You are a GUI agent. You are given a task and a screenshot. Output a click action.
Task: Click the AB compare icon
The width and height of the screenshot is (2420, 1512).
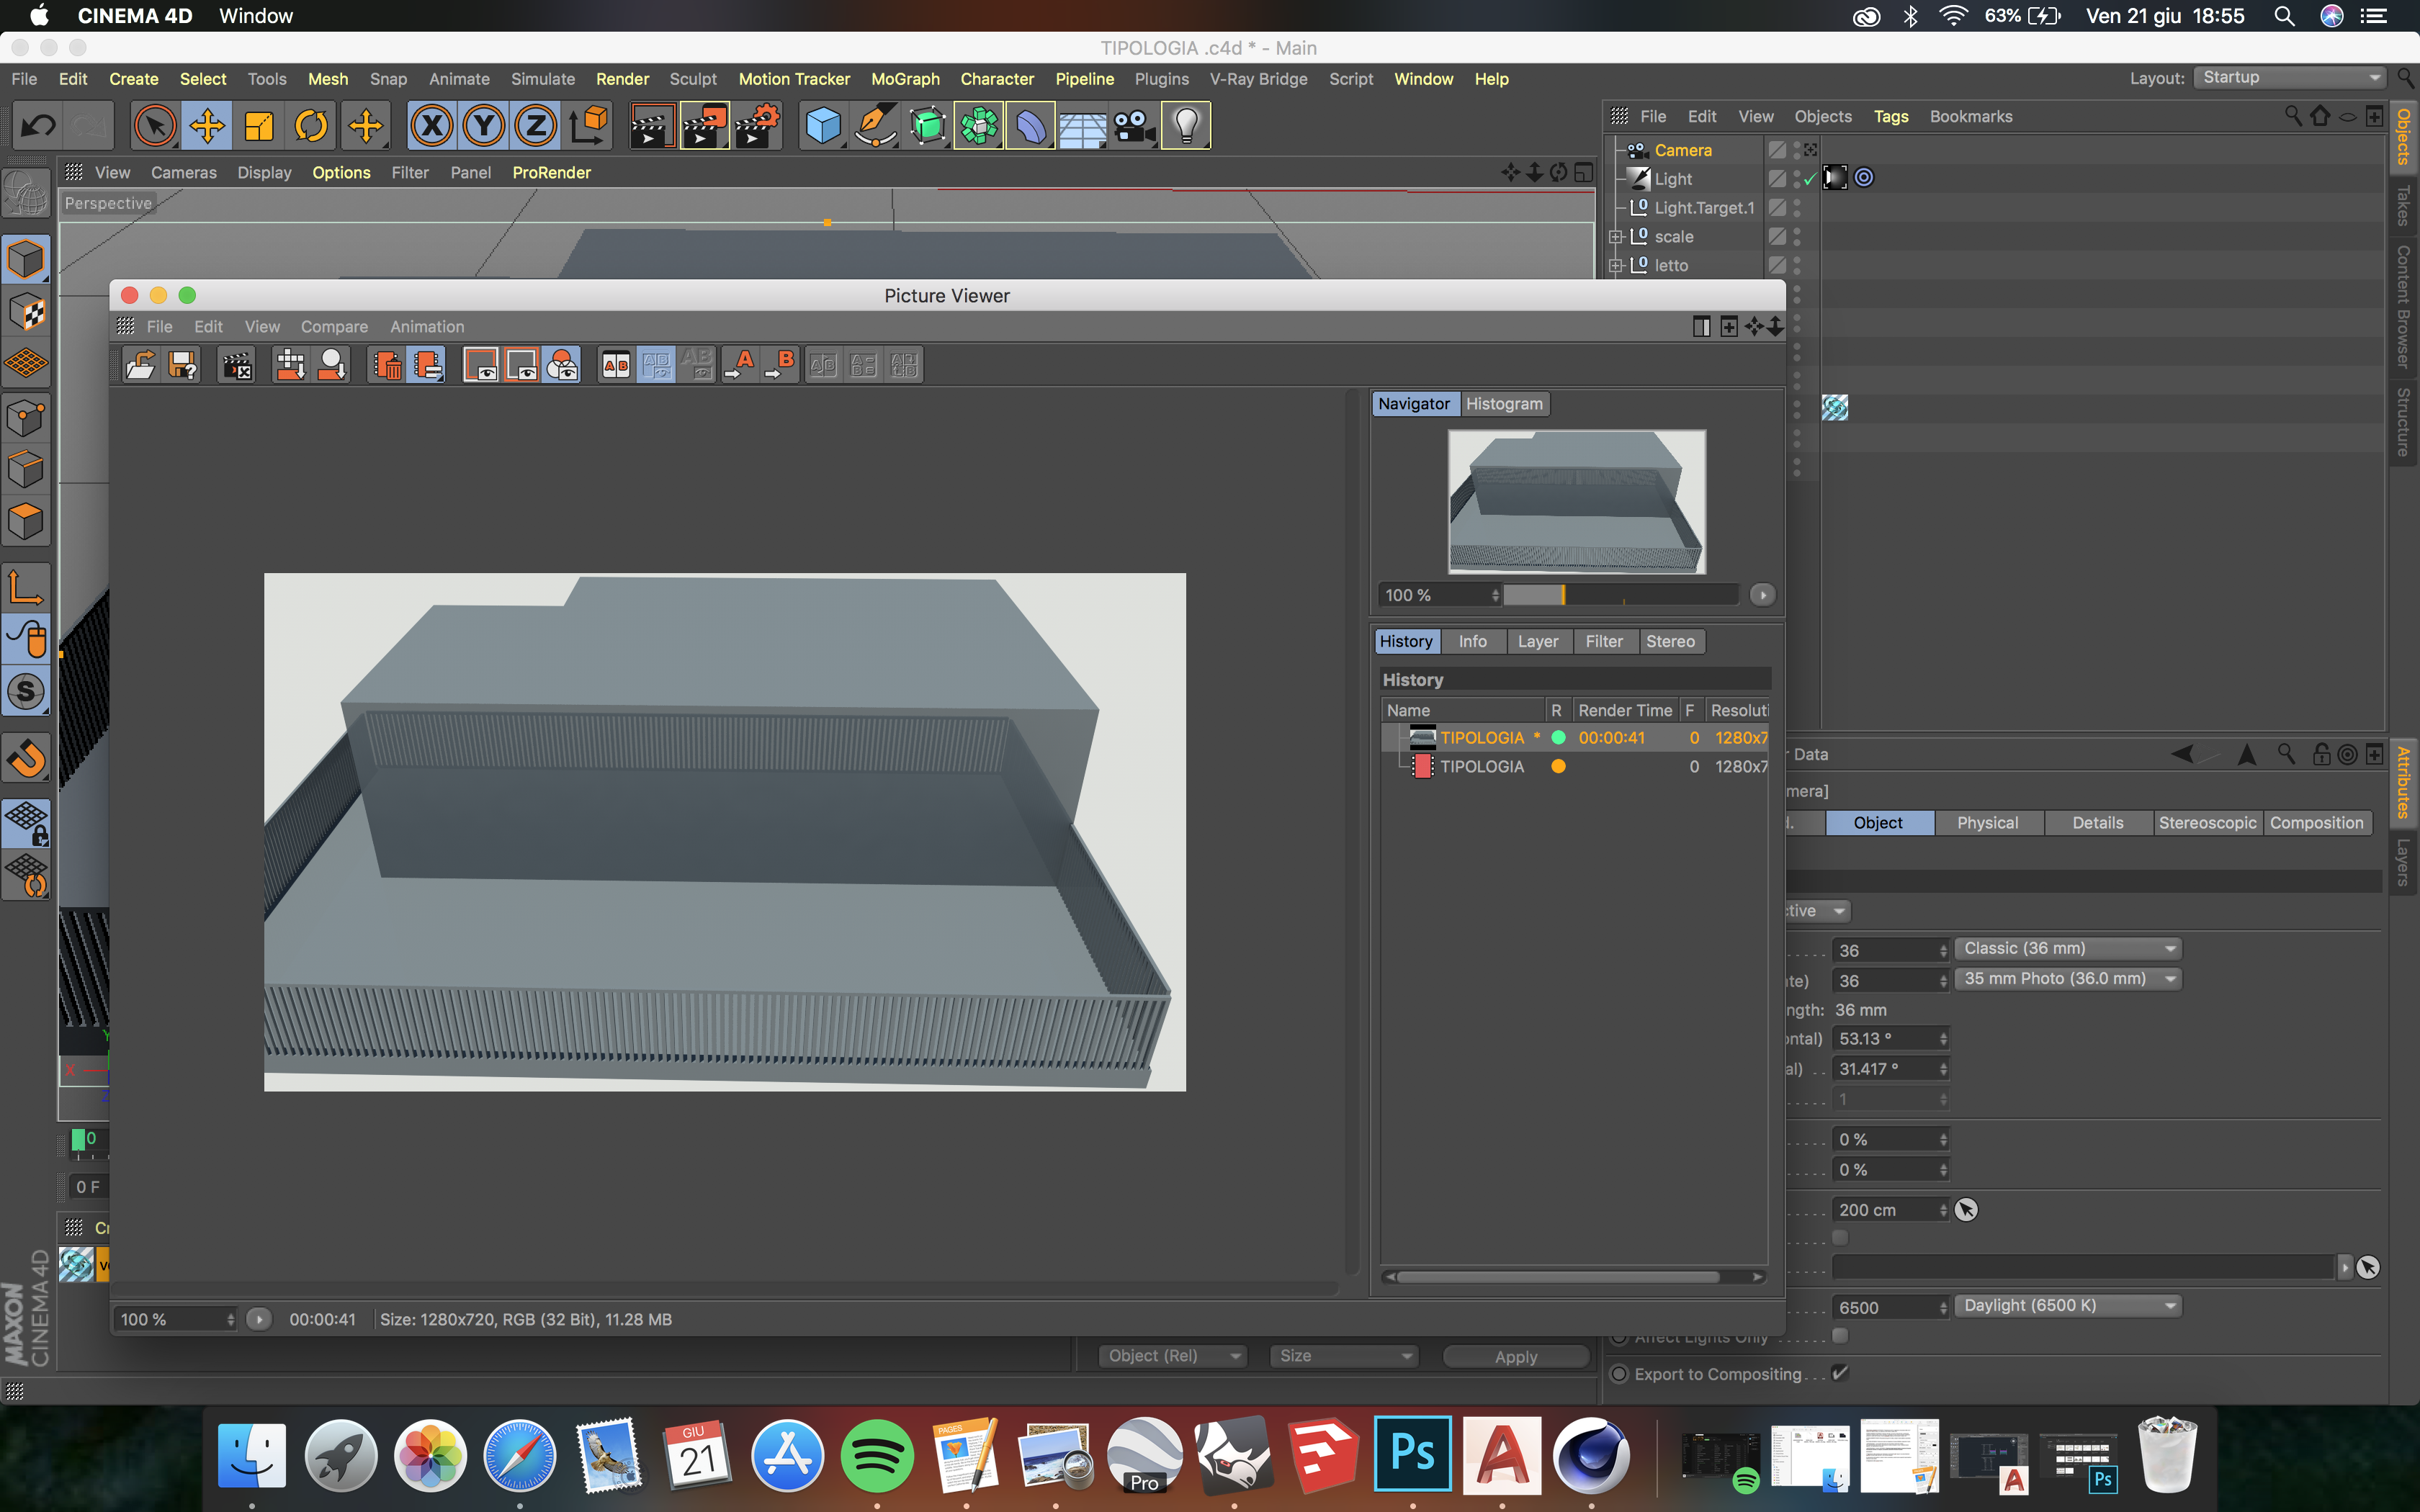tap(616, 365)
